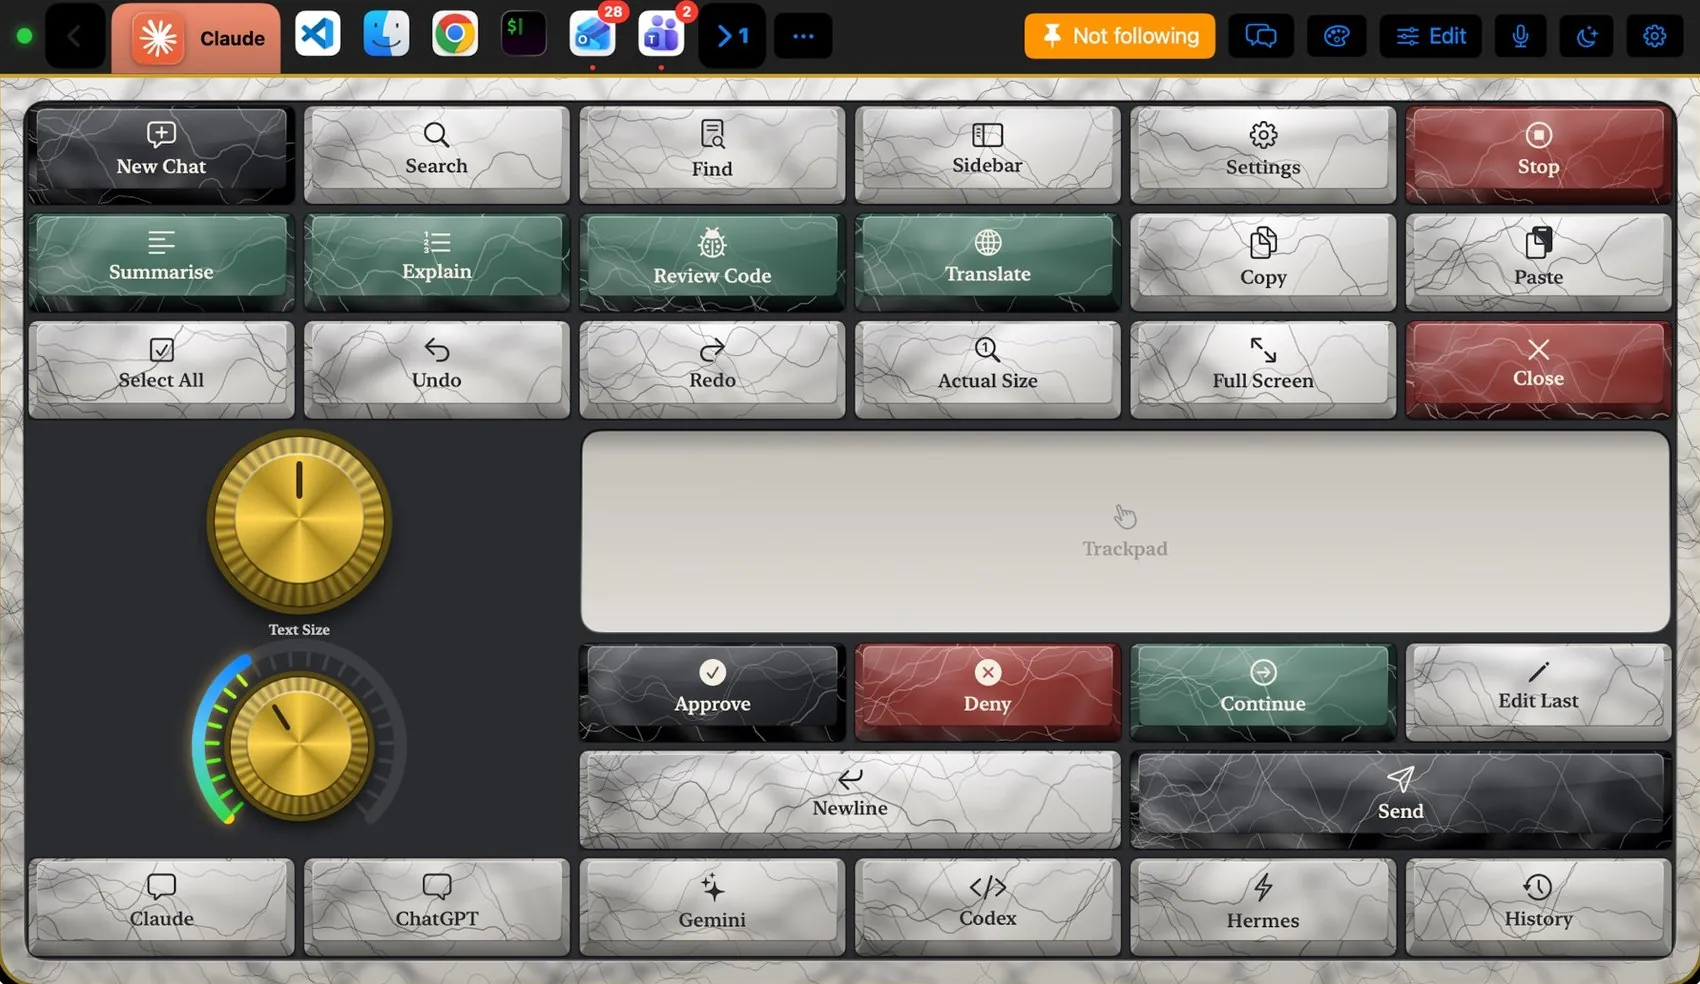Image resolution: width=1700 pixels, height=984 pixels.
Task: Click the Text Size gold knob
Action: [299, 521]
